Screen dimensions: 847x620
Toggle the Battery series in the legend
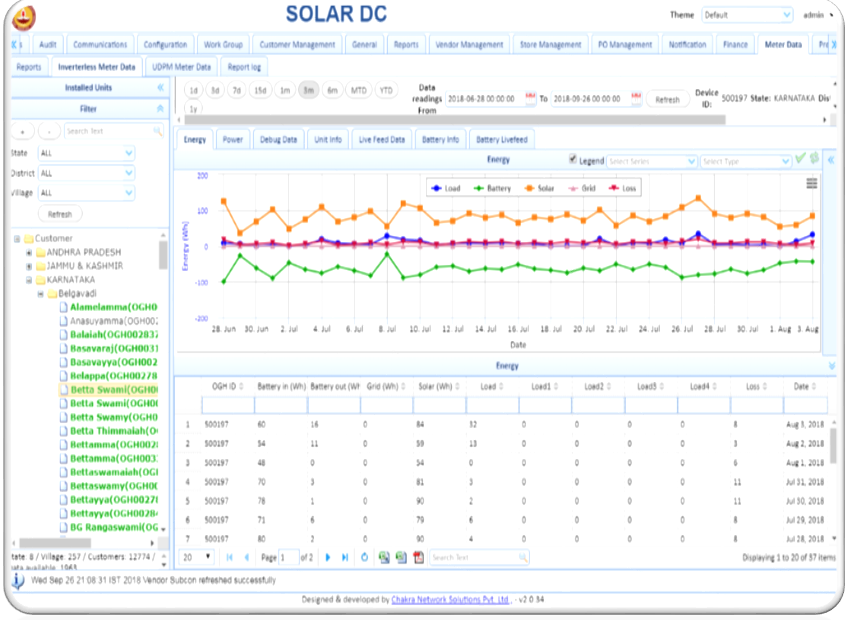coord(492,188)
